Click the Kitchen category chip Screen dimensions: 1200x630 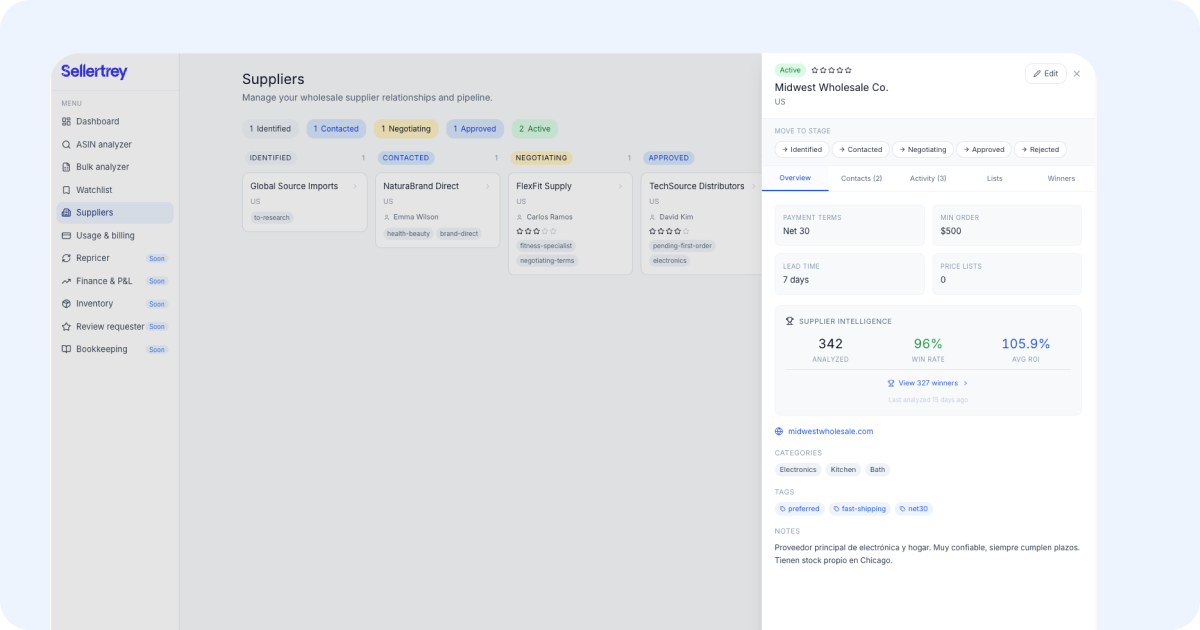pyautogui.click(x=843, y=469)
